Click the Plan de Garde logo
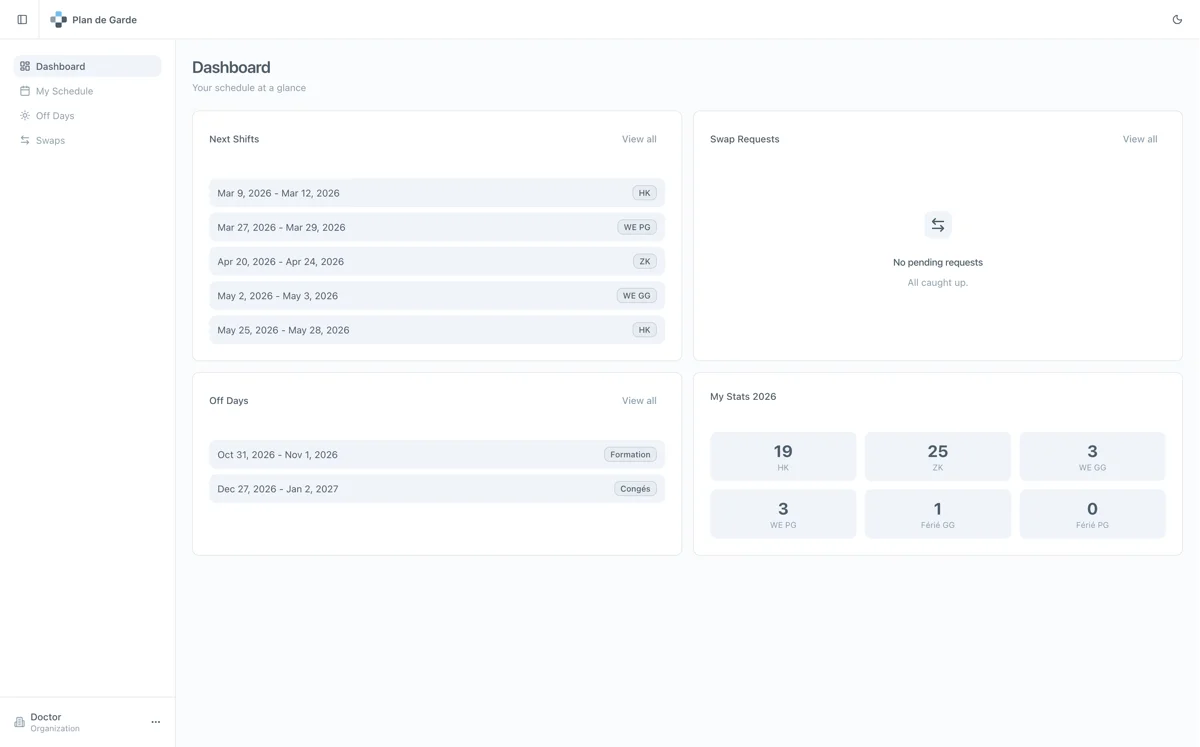 pyautogui.click(x=59, y=20)
